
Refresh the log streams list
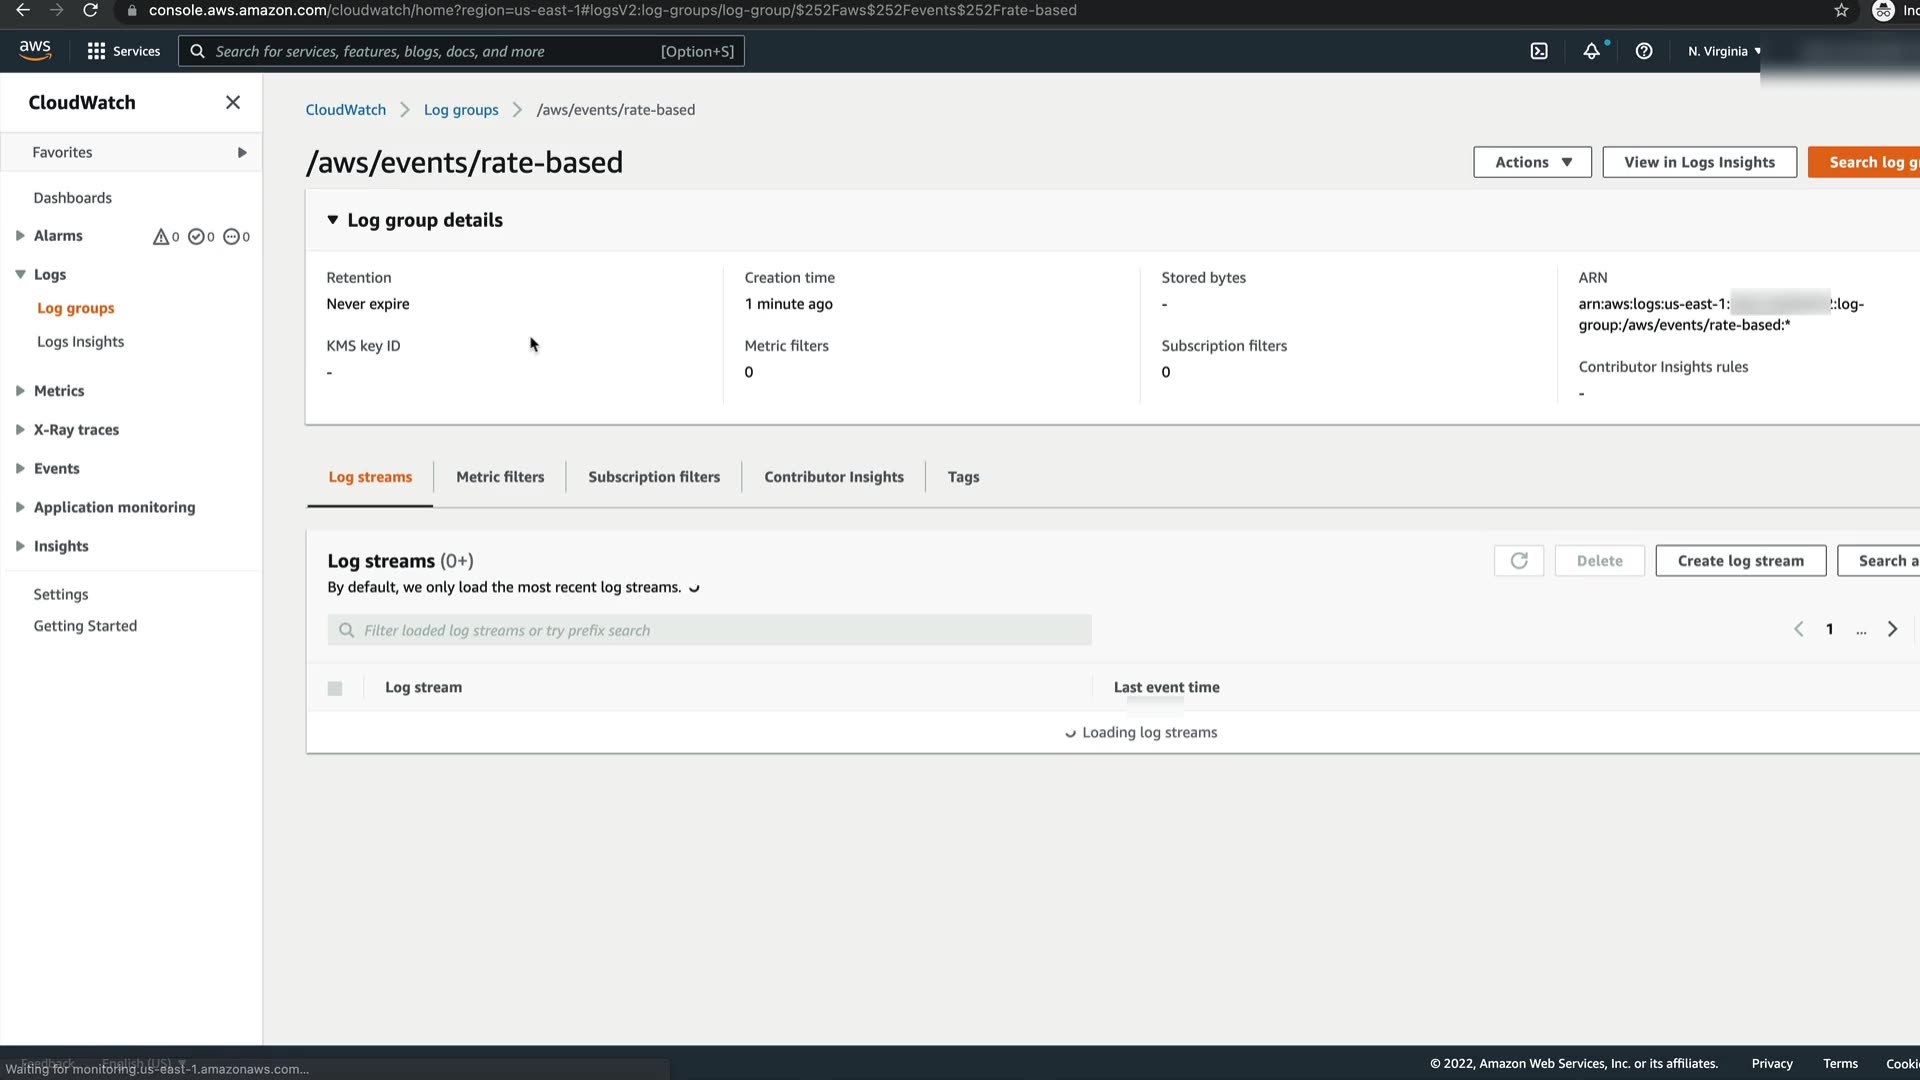[1518, 561]
